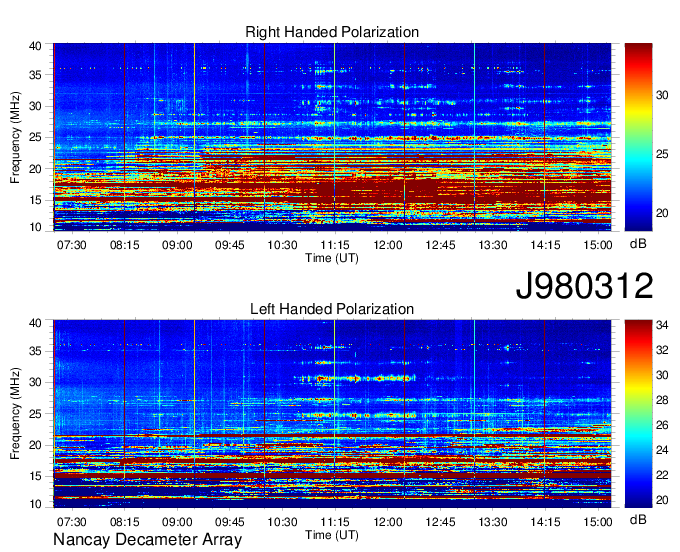Click the 13:30 time tick of the bottom plot

tap(493, 522)
